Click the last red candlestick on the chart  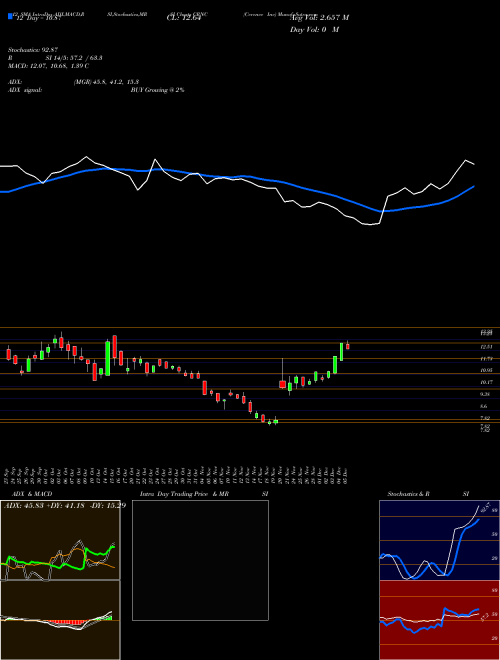[x=348, y=346]
